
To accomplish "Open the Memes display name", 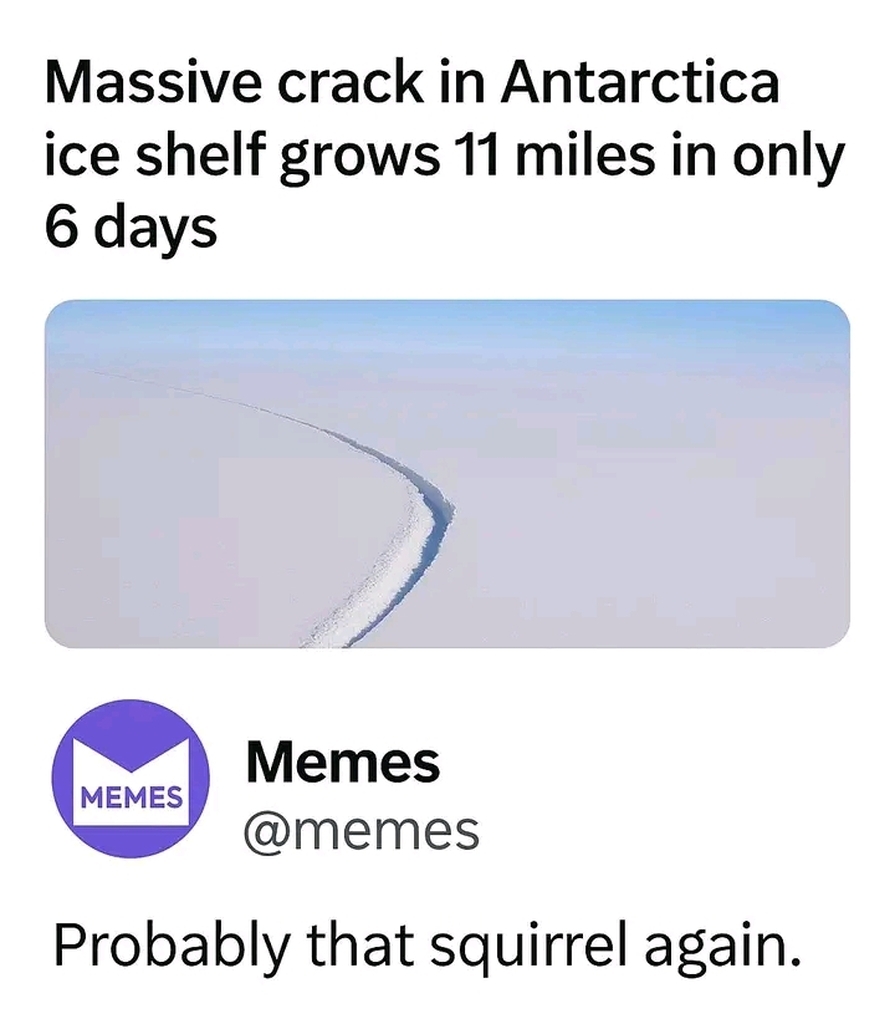I will tap(342, 764).
